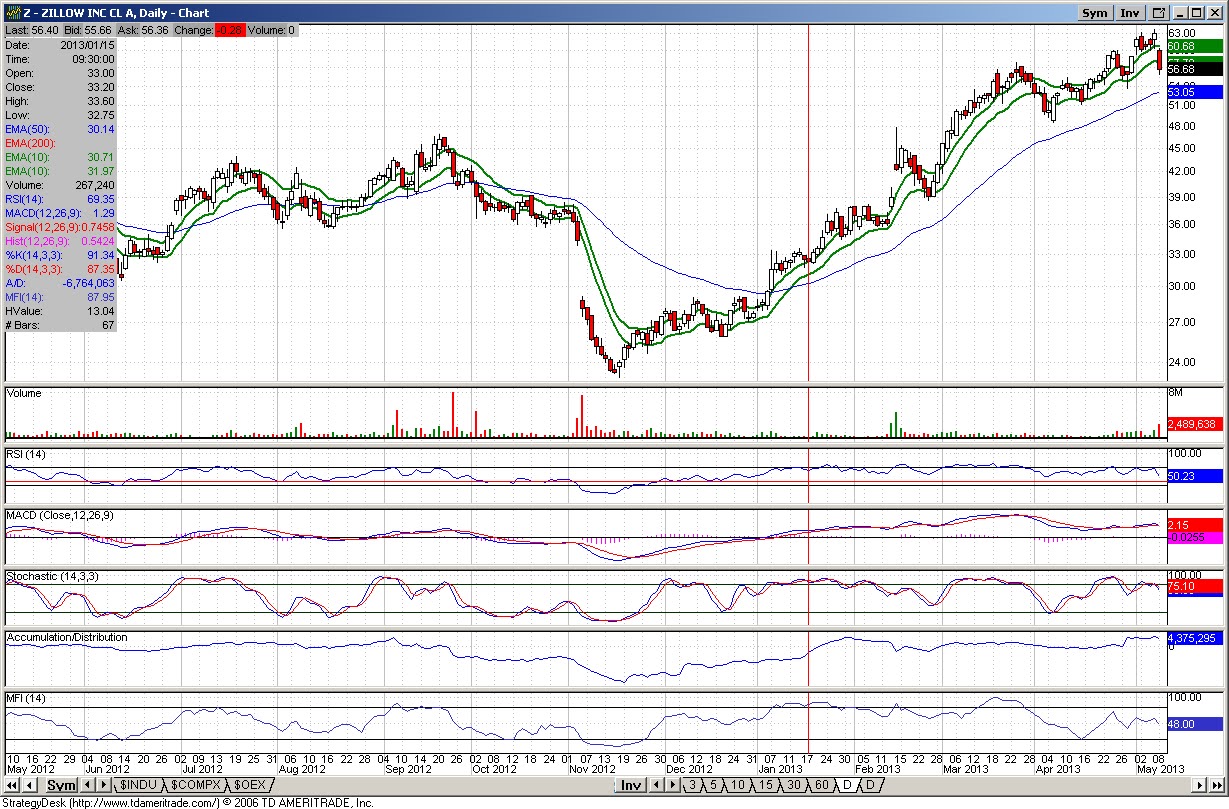Switch to the $OEX symbol tab
Screen dimensions: 1229x809
[249, 785]
